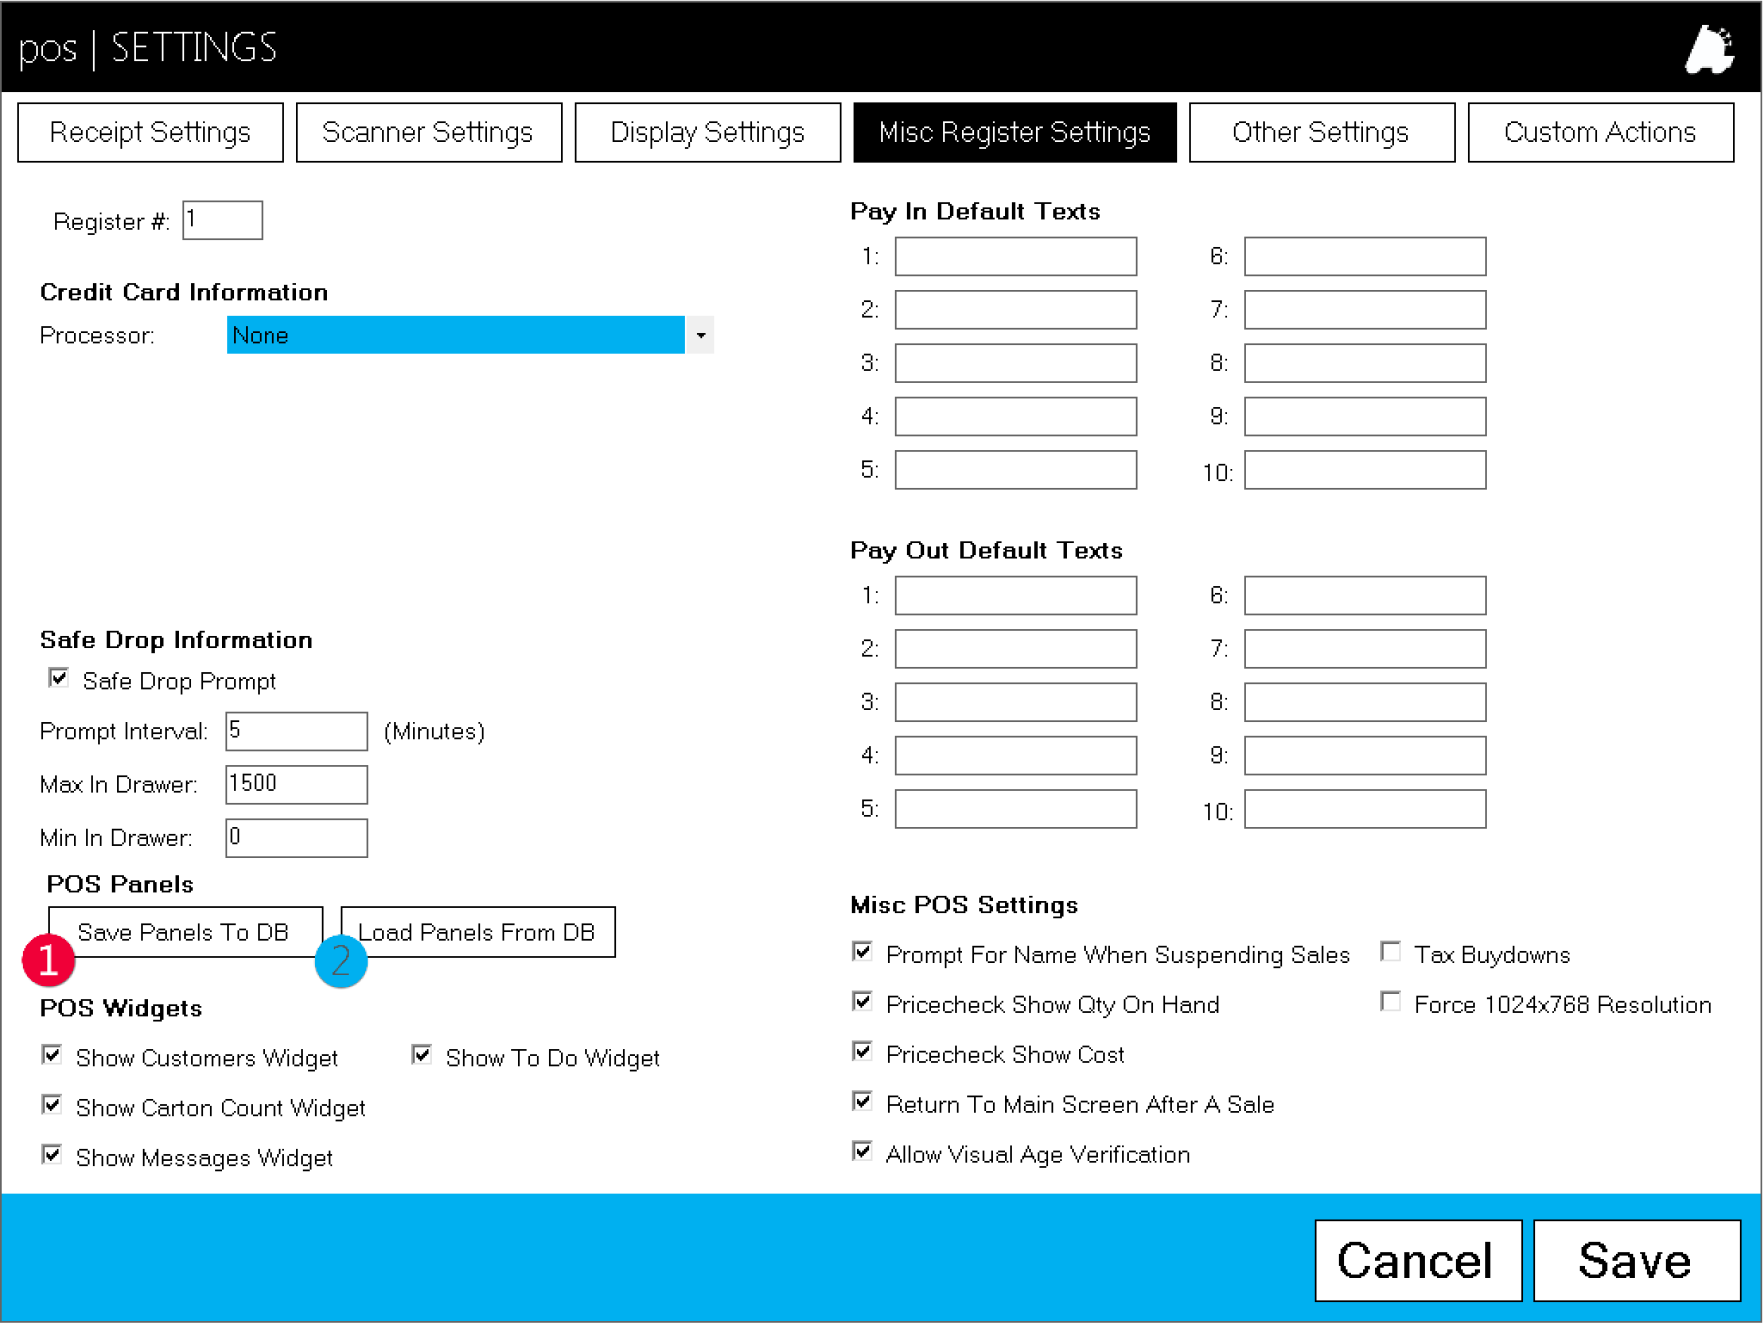Image resolution: width=1763 pixels, height=1323 pixels.
Task: Click the logo icon in the header
Action: [x=1710, y=48]
